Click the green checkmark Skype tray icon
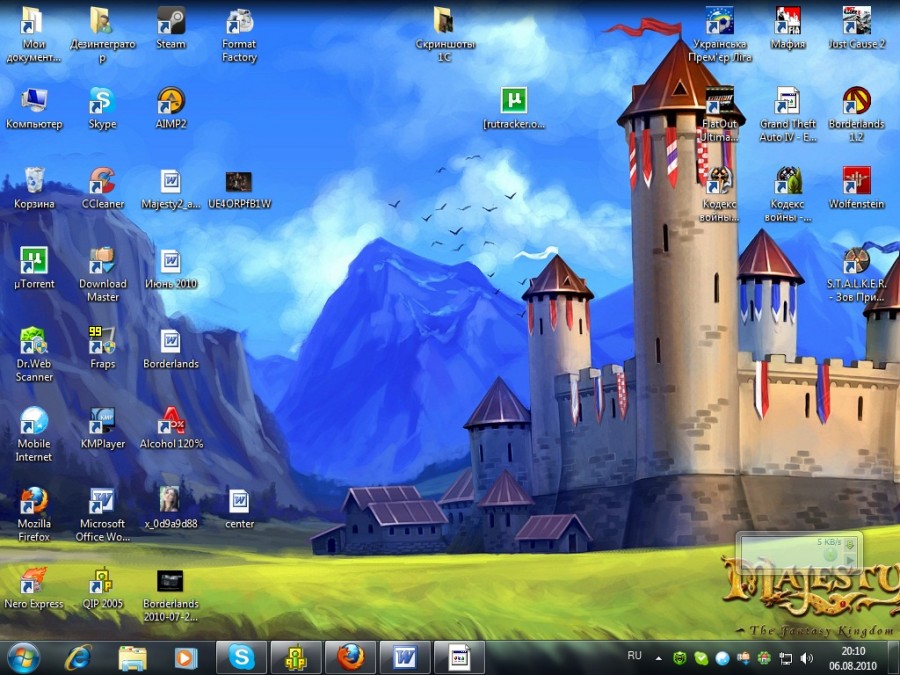This screenshot has width=900, height=675. pyautogui.click(x=701, y=658)
